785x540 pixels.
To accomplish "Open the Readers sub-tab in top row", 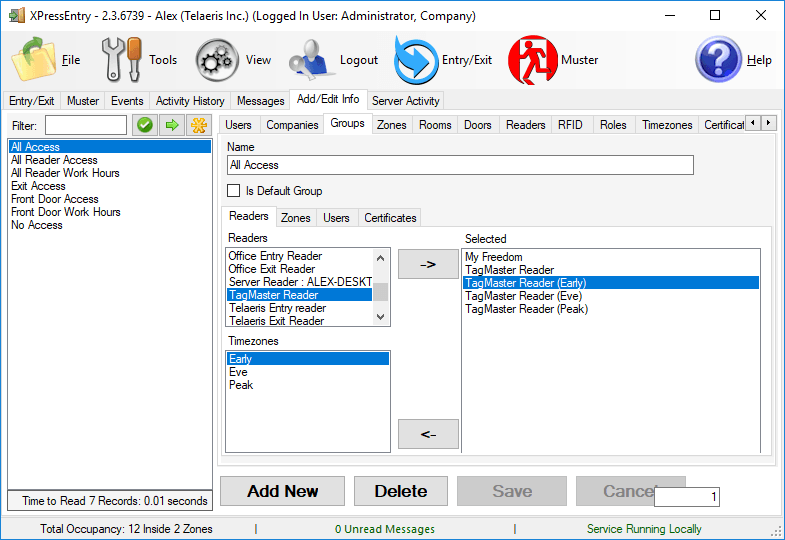I will (525, 125).
